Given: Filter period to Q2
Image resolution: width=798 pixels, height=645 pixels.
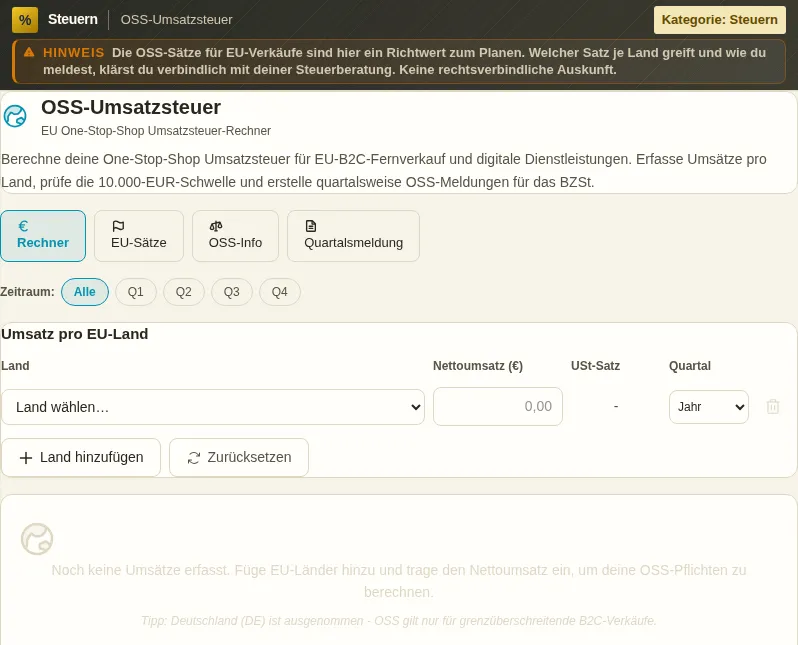Looking at the screenshot, I should pos(184,292).
